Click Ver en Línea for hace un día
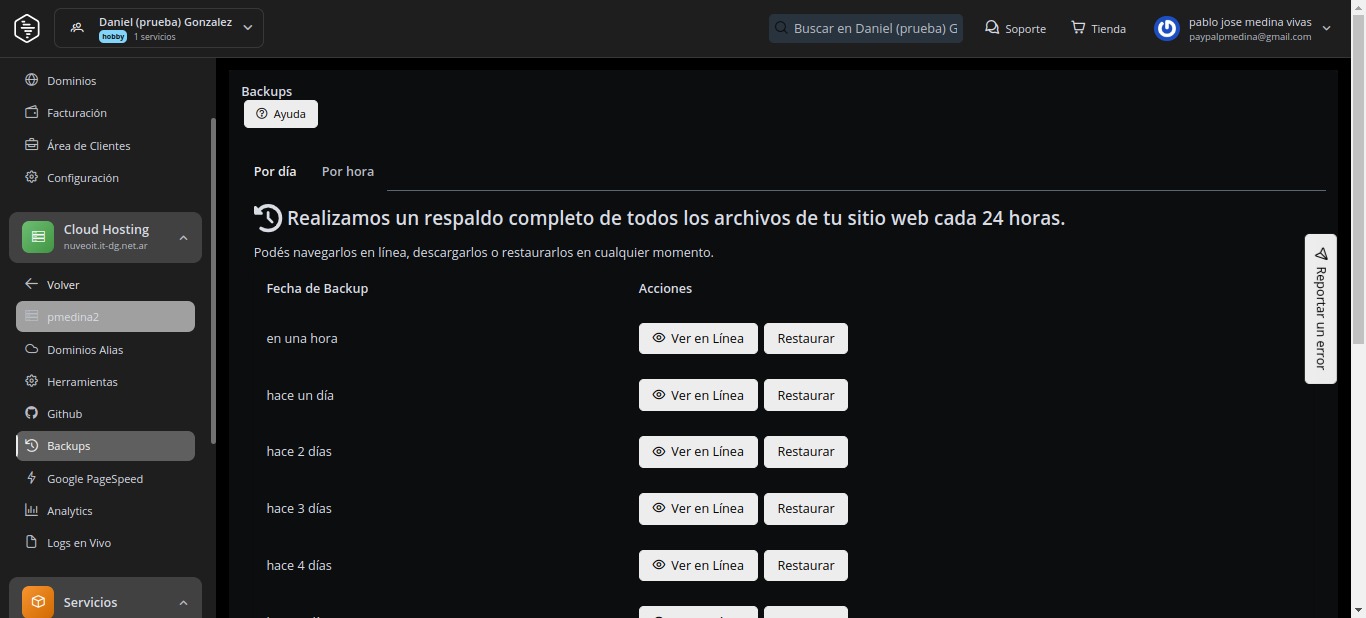The image size is (1366, 618). click(697, 395)
